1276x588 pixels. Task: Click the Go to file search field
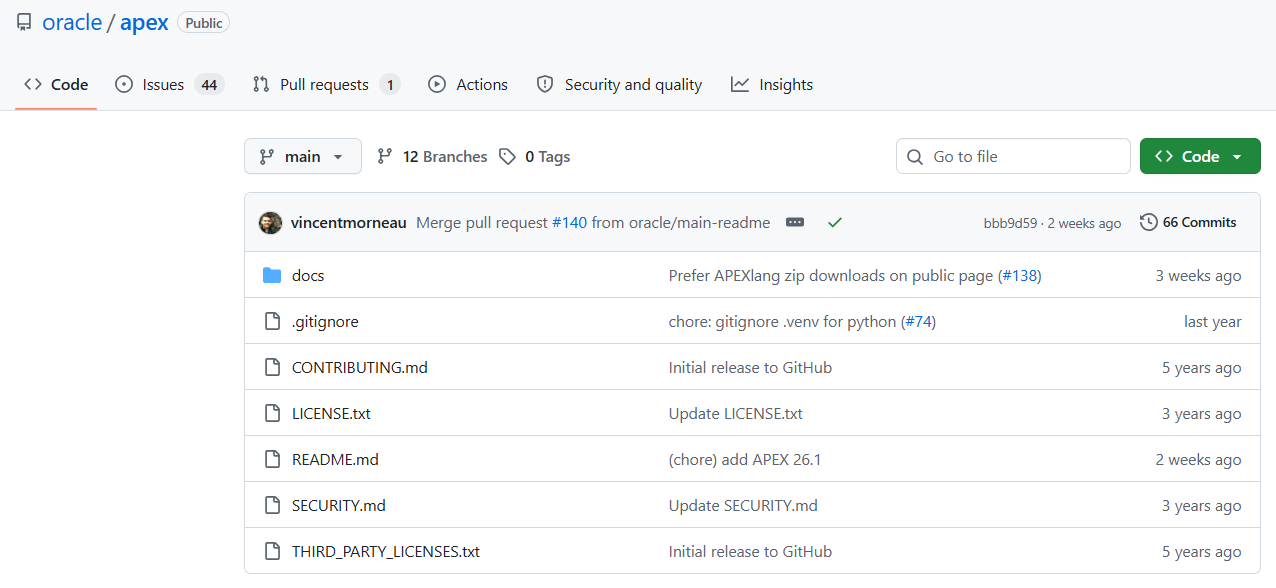[x=1013, y=156]
